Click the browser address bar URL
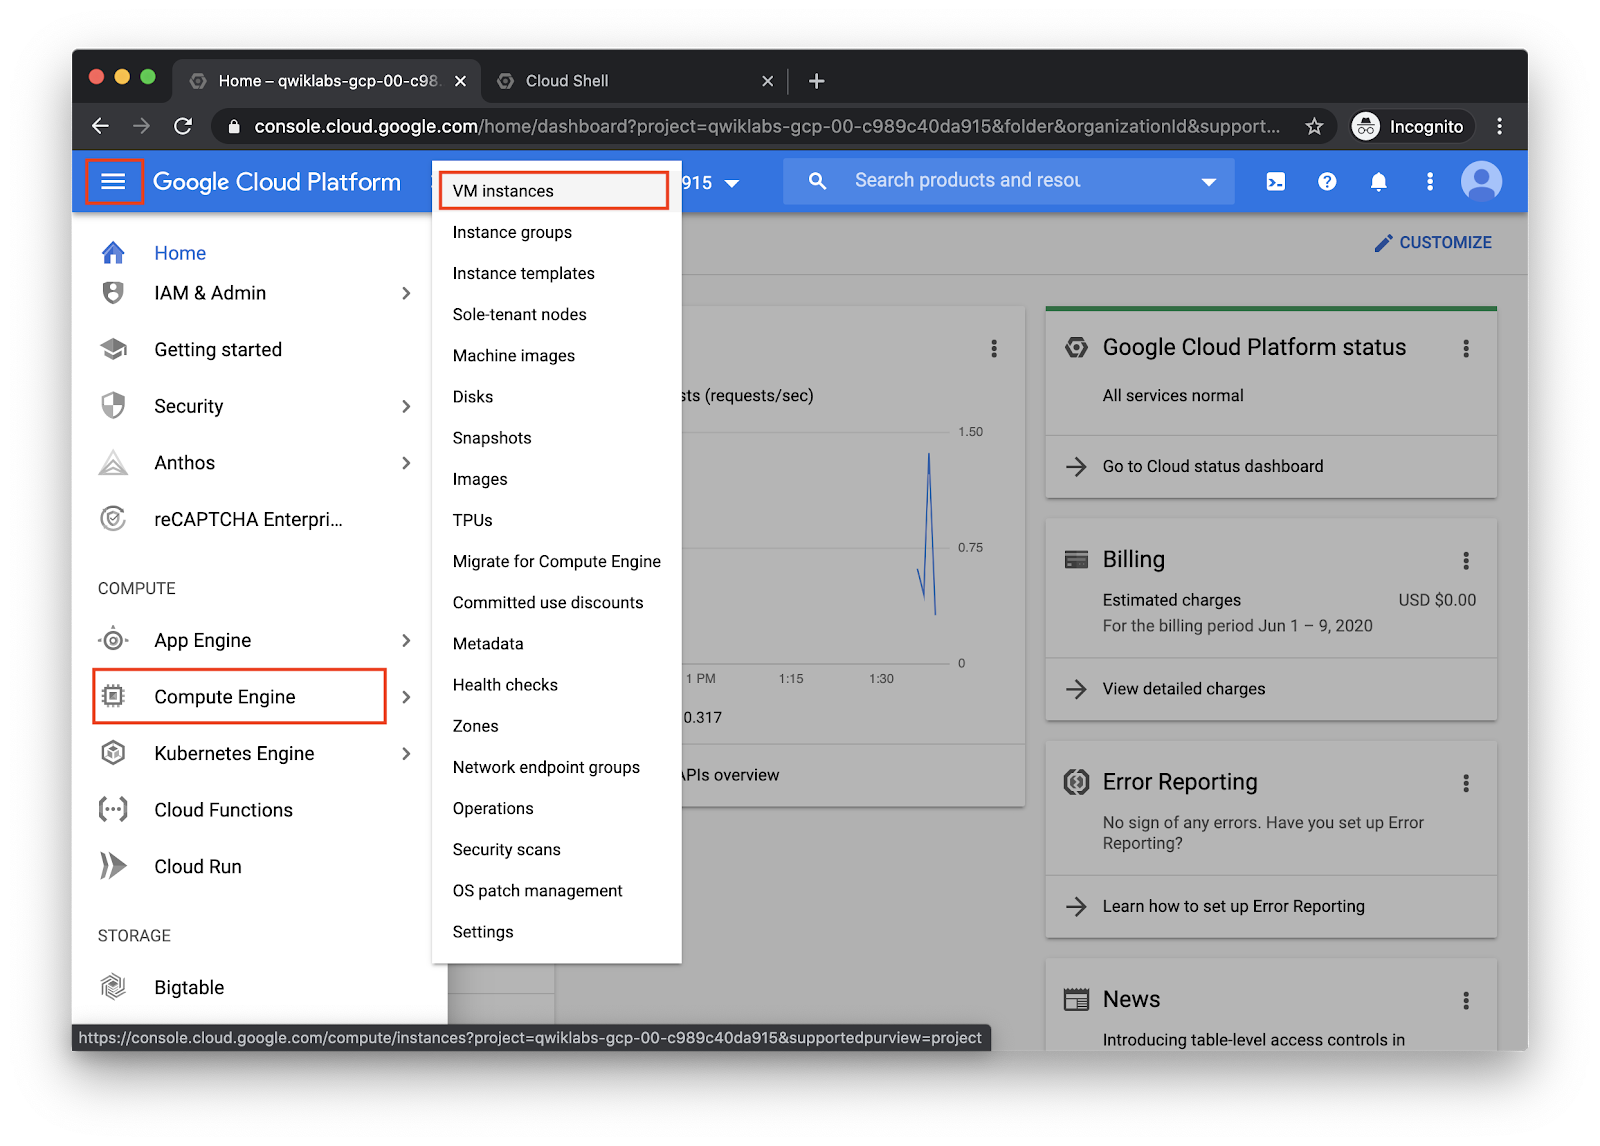This screenshot has height=1146, width=1600. [x=767, y=126]
